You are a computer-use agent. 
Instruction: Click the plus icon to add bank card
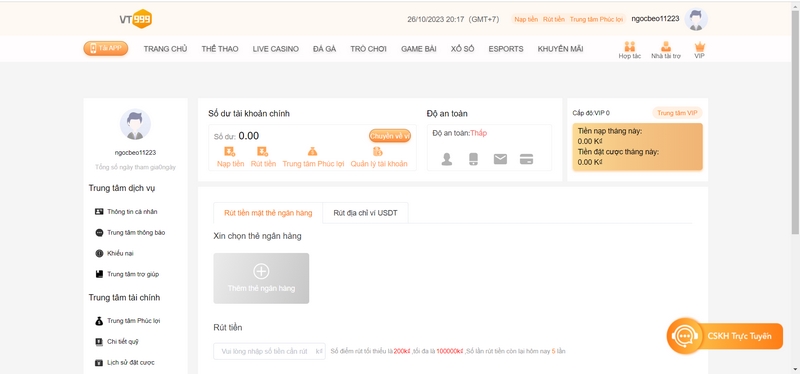coord(261,271)
